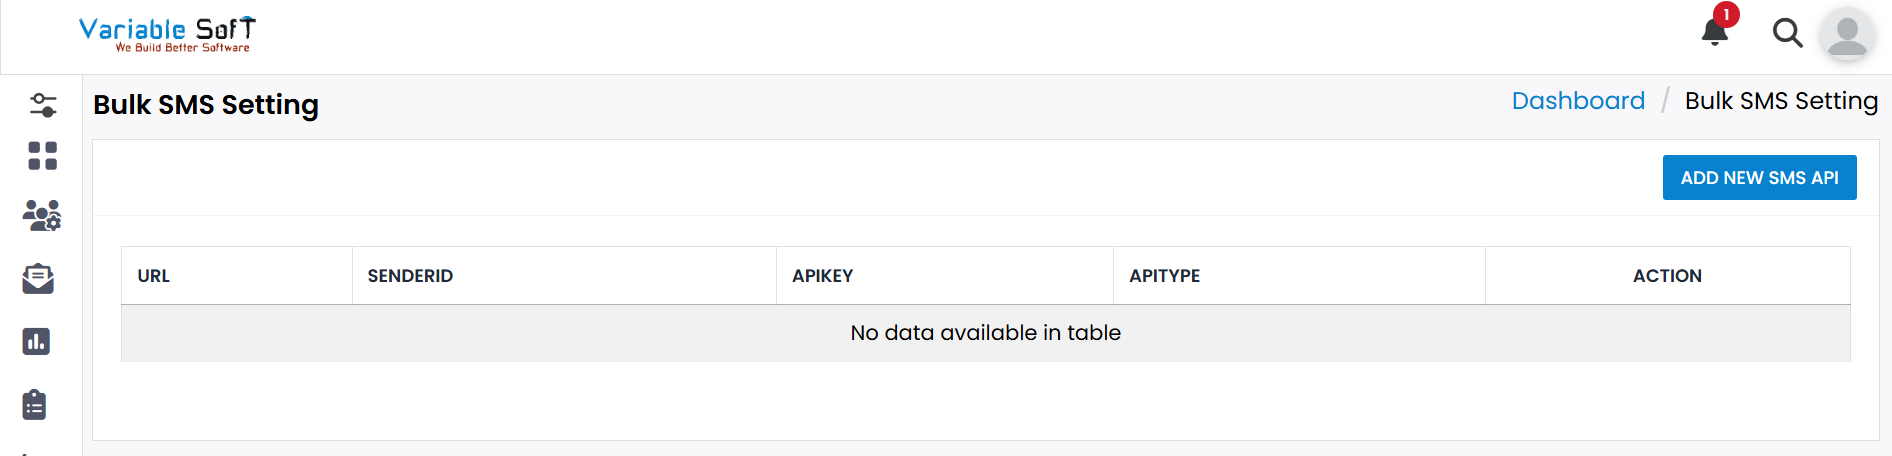Click the APITYPE column header

click(x=1164, y=276)
